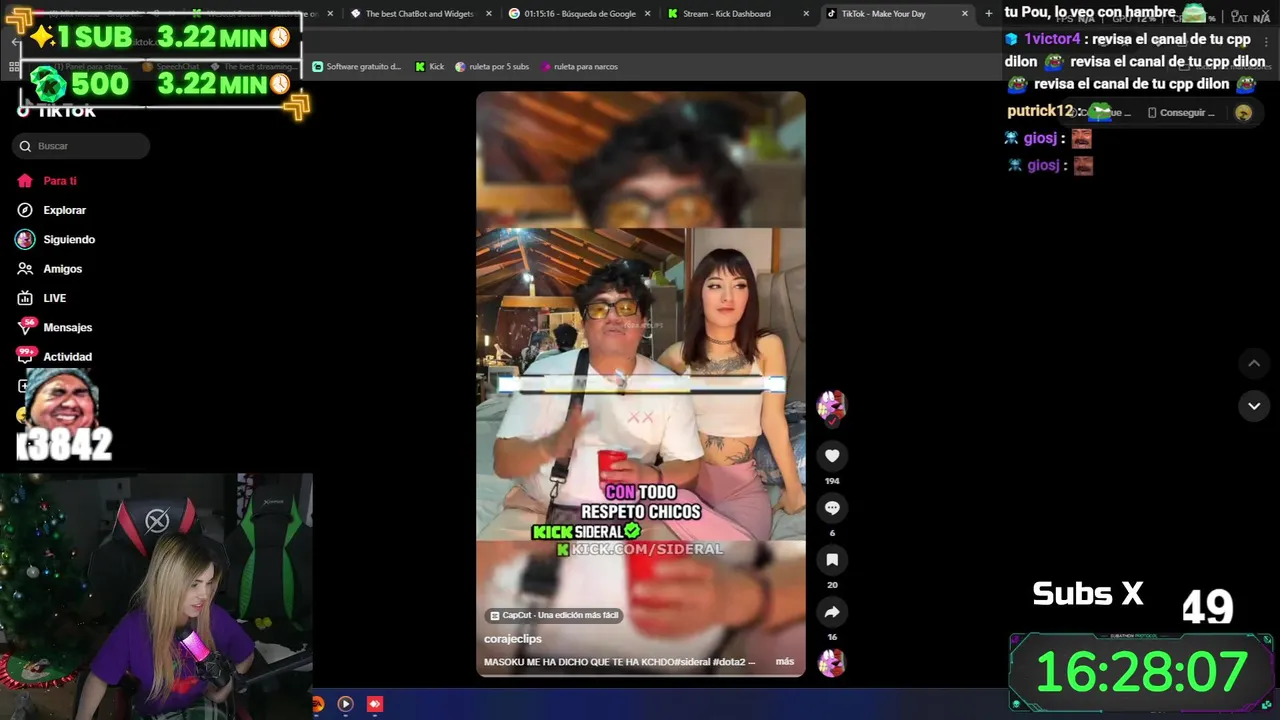Open the Kick bookmark

click(429, 67)
